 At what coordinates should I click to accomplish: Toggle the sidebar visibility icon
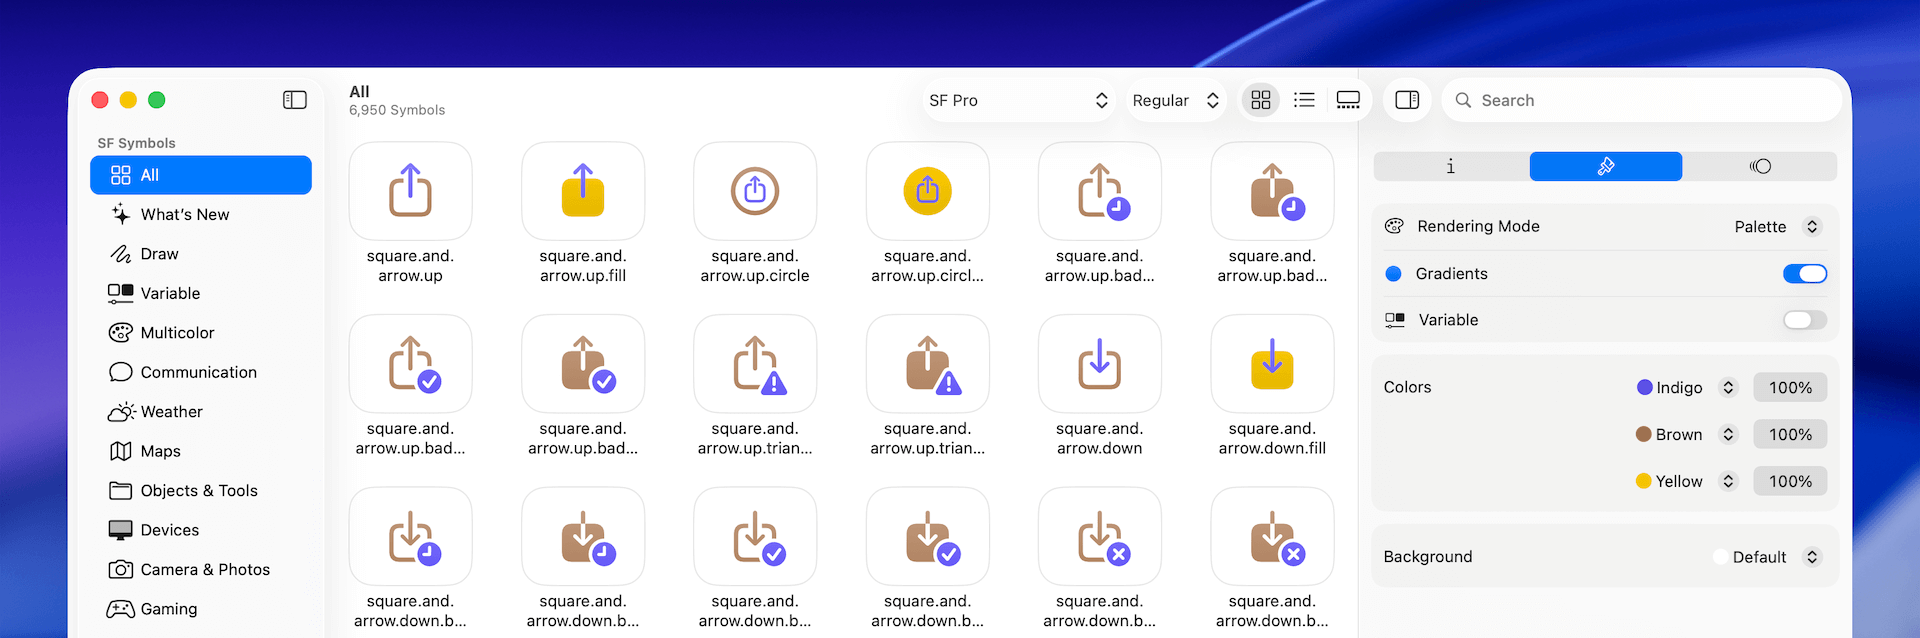[295, 100]
